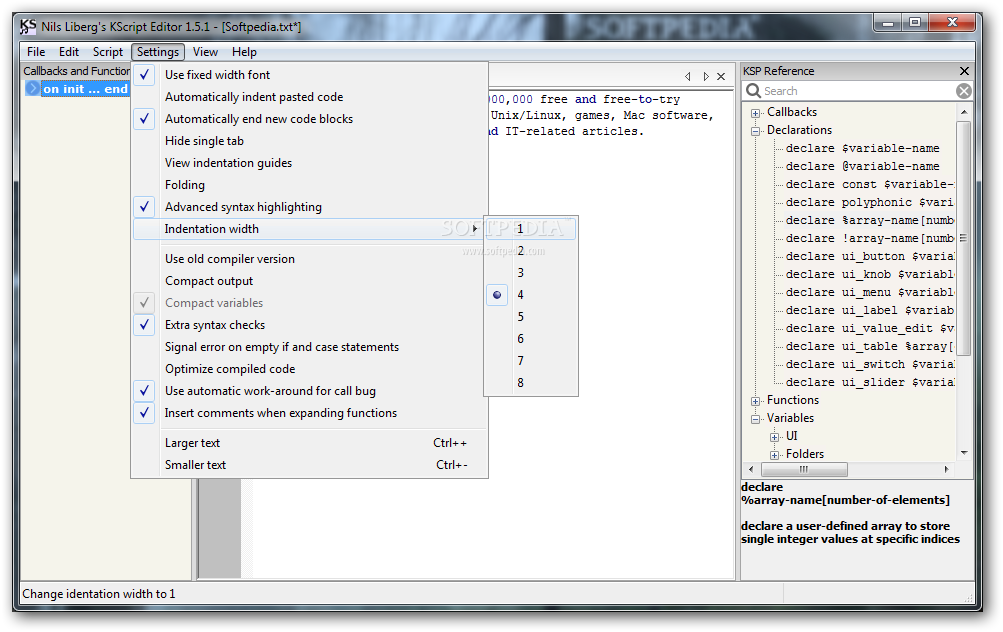Close the Settings menu via its menu bar item
The width and height of the screenshot is (1003, 632).
click(158, 52)
